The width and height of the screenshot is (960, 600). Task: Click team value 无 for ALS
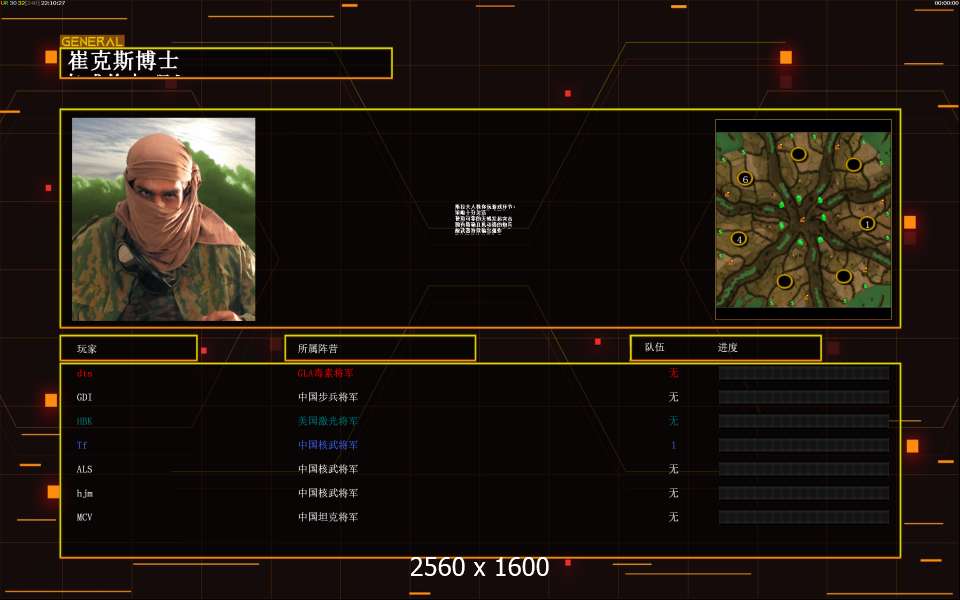673,469
